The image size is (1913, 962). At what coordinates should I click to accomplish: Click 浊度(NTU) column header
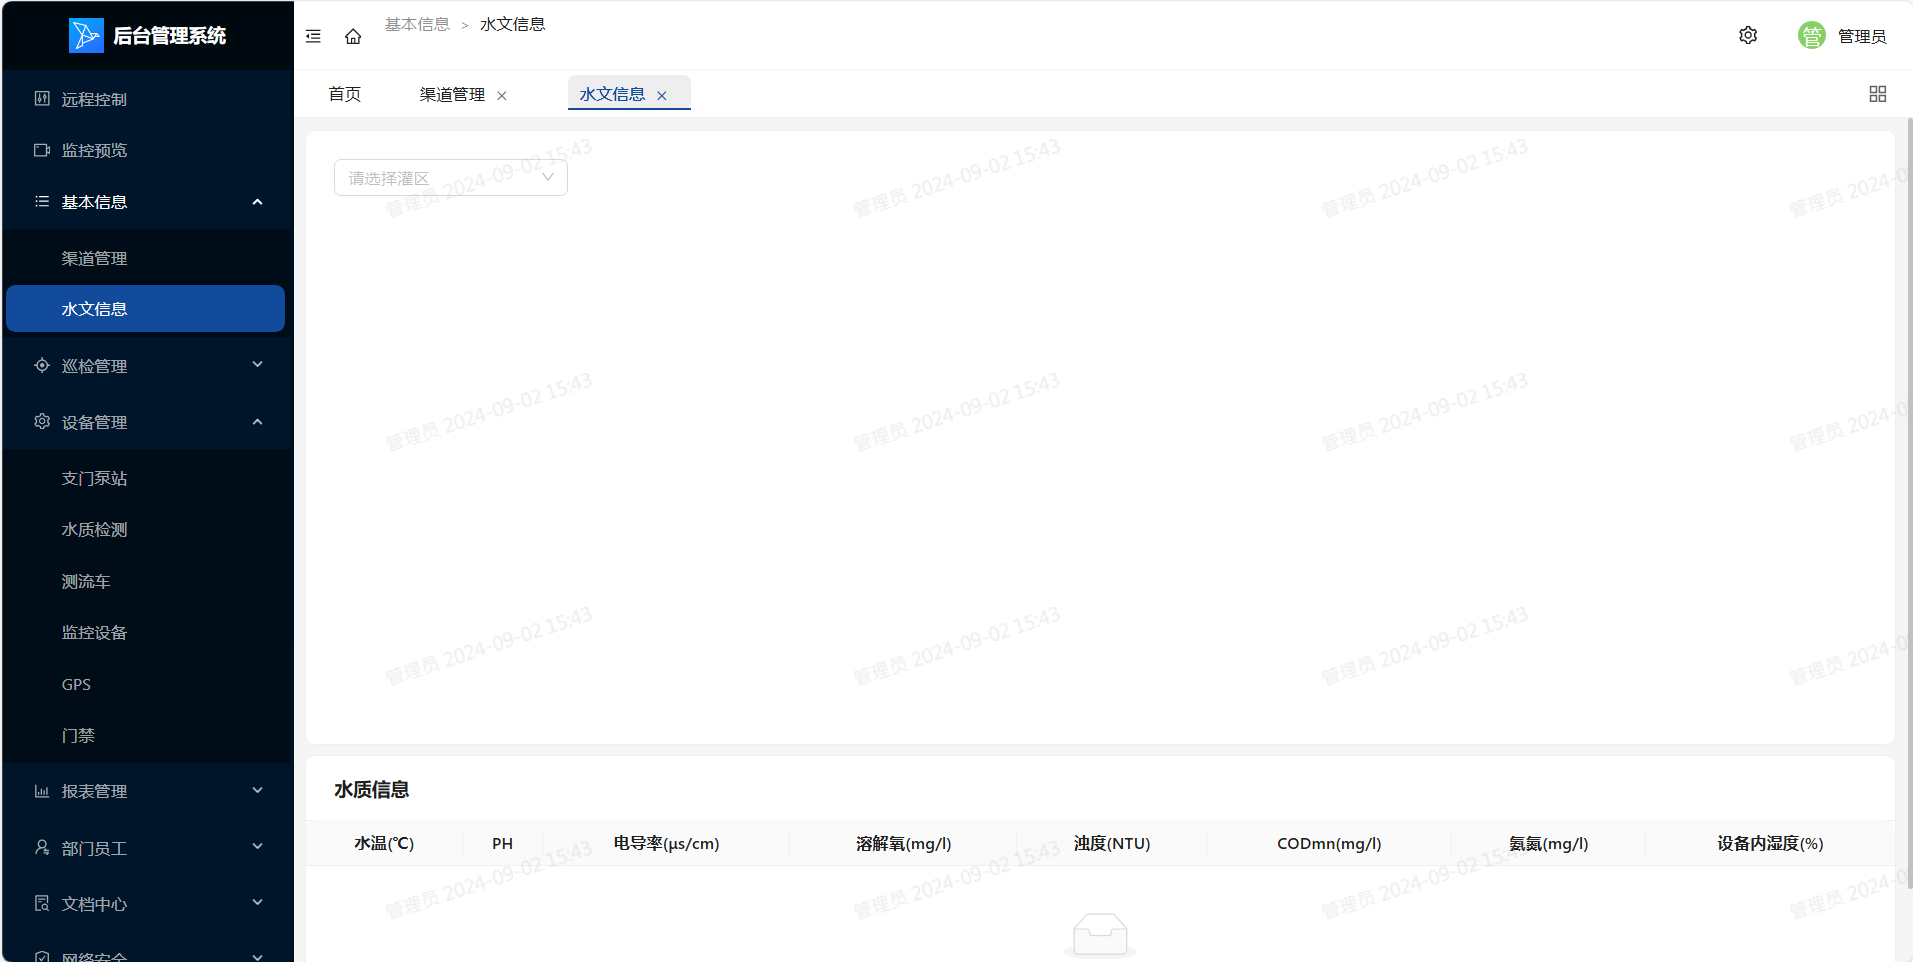1112,843
